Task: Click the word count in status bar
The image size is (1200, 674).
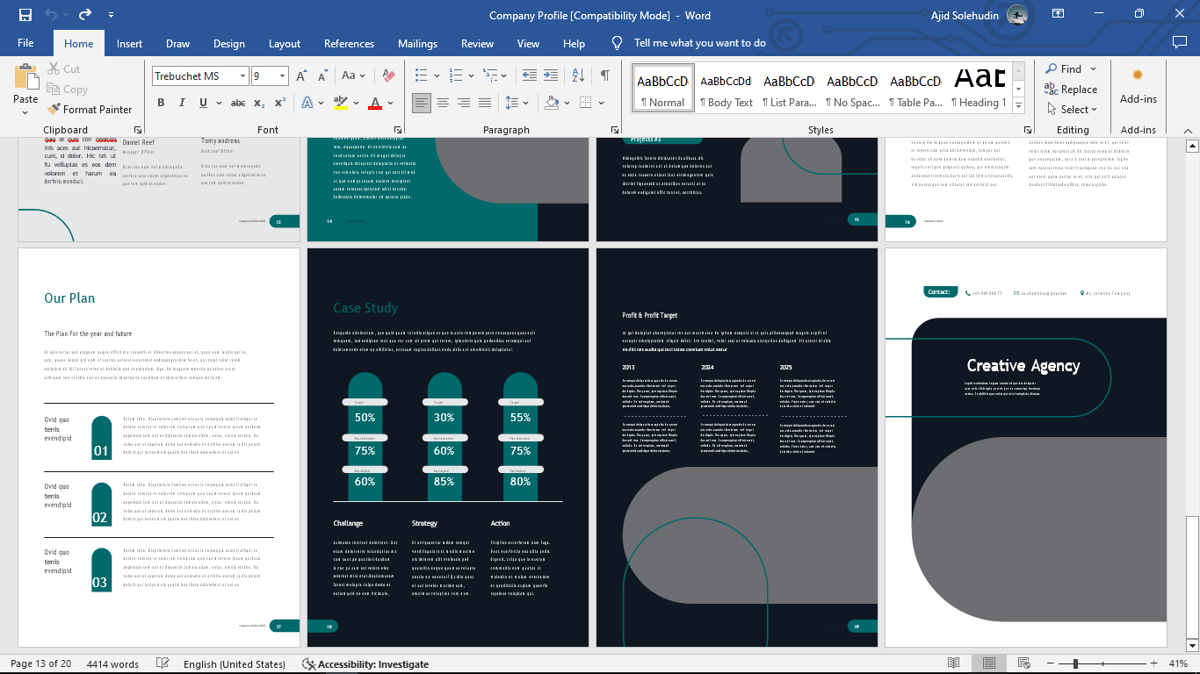Action: 113,663
